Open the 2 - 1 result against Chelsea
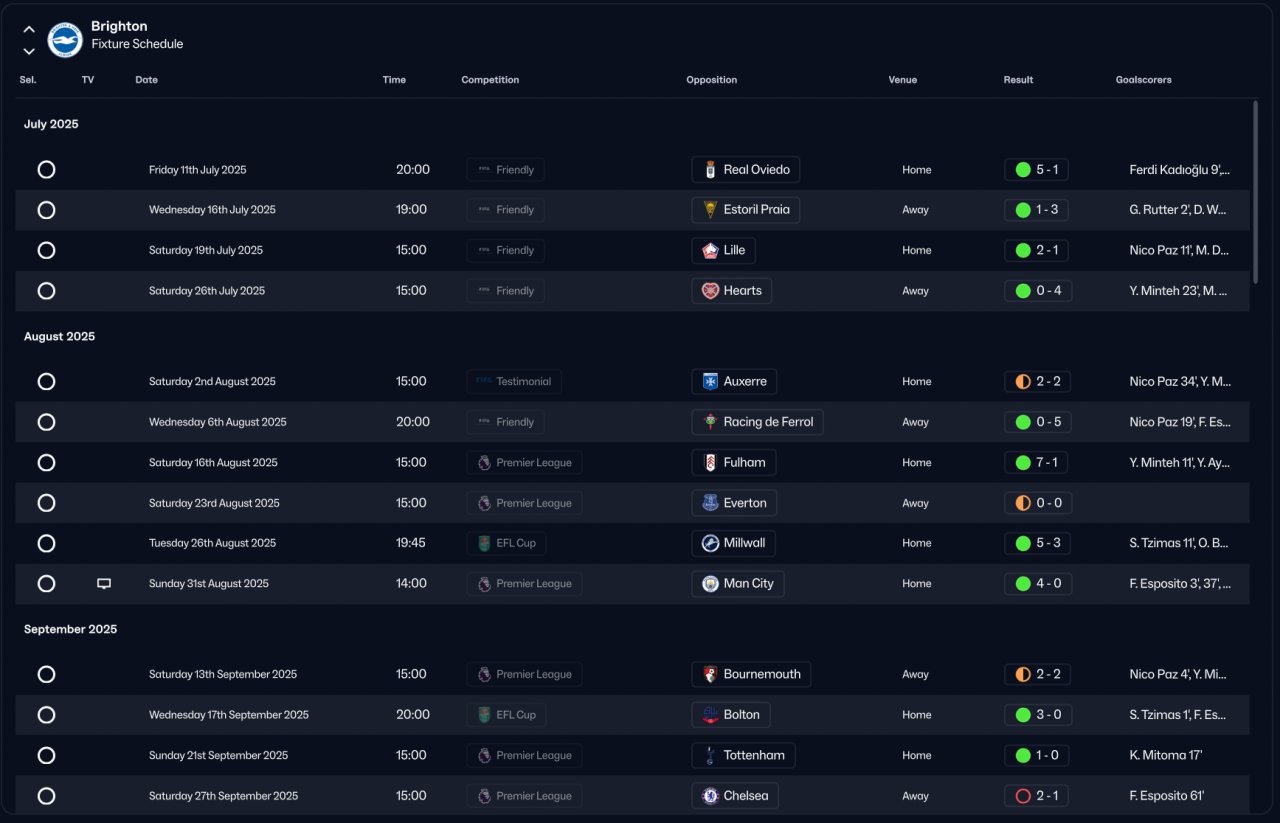Image resolution: width=1280 pixels, height=823 pixels. pos(1037,796)
